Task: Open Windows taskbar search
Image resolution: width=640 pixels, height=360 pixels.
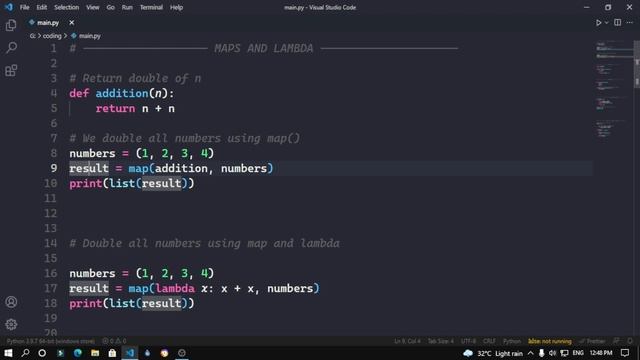Action: [x=25, y=353]
